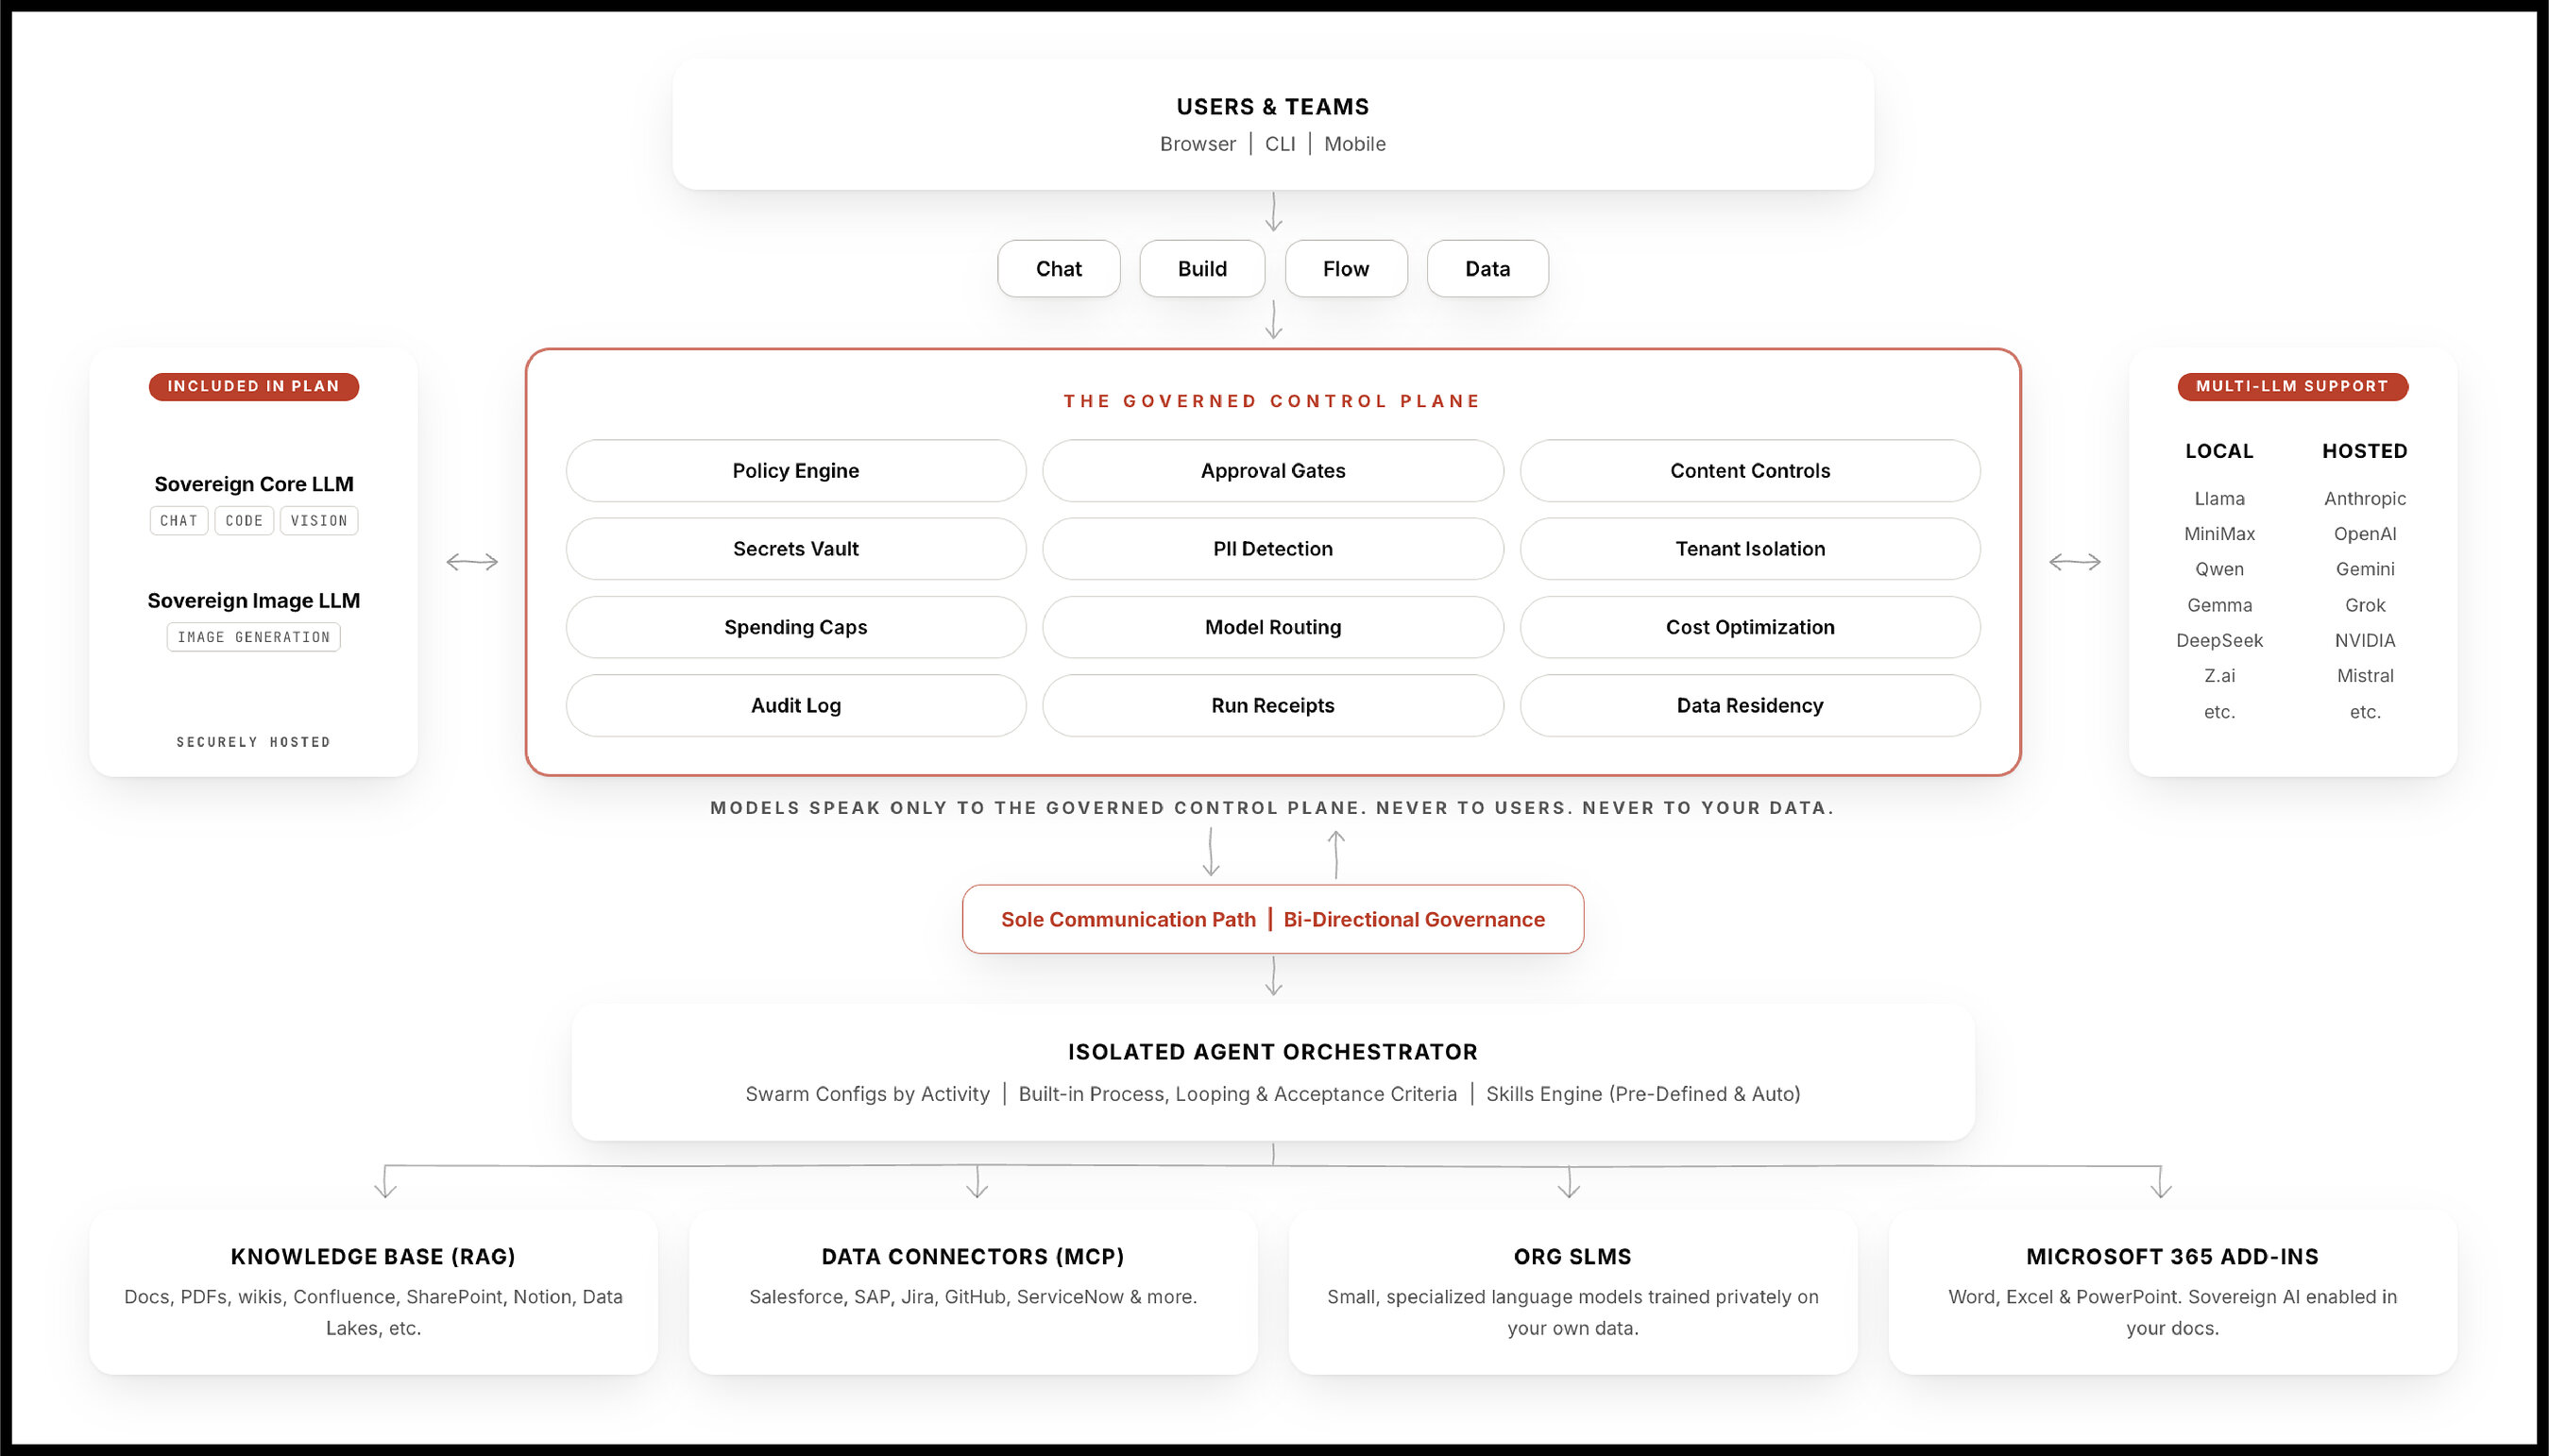Select the Tenant Isolation pill
2549x1456 pixels.
point(1750,549)
